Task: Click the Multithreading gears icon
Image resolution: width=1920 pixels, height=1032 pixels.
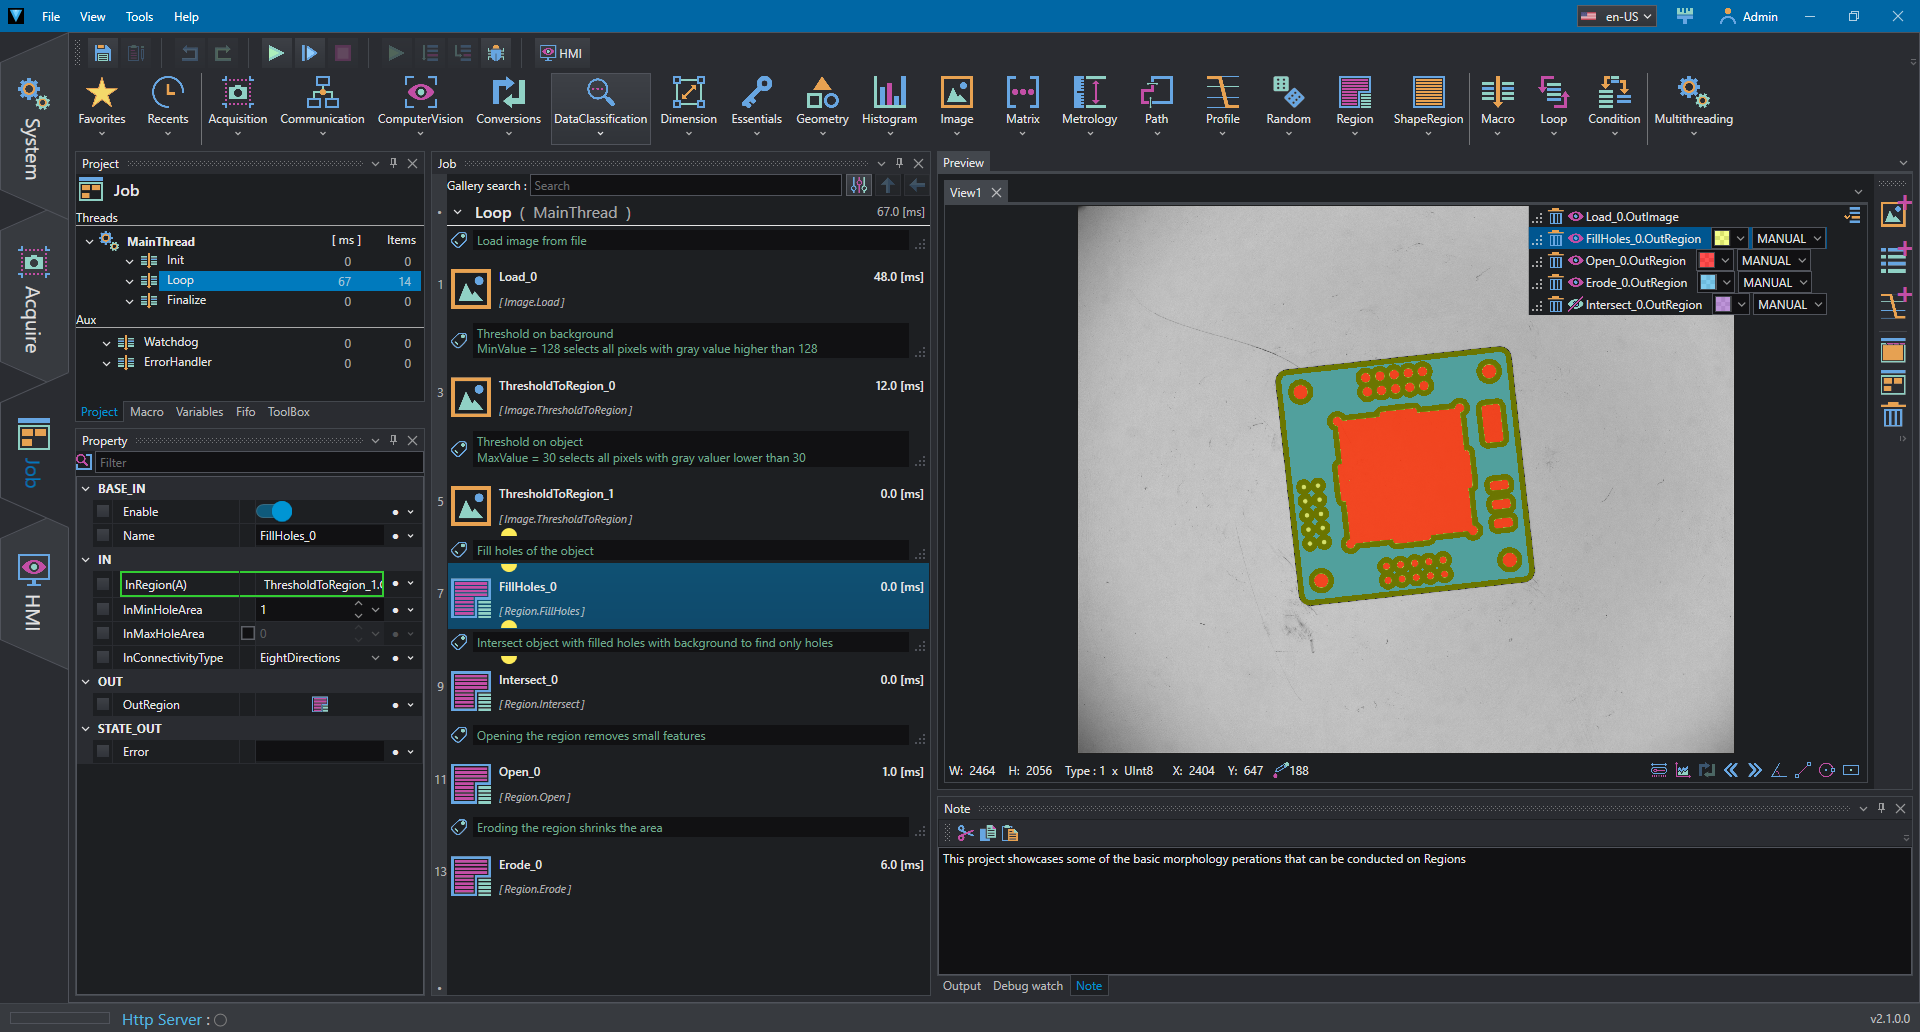Action: [x=1693, y=93]
